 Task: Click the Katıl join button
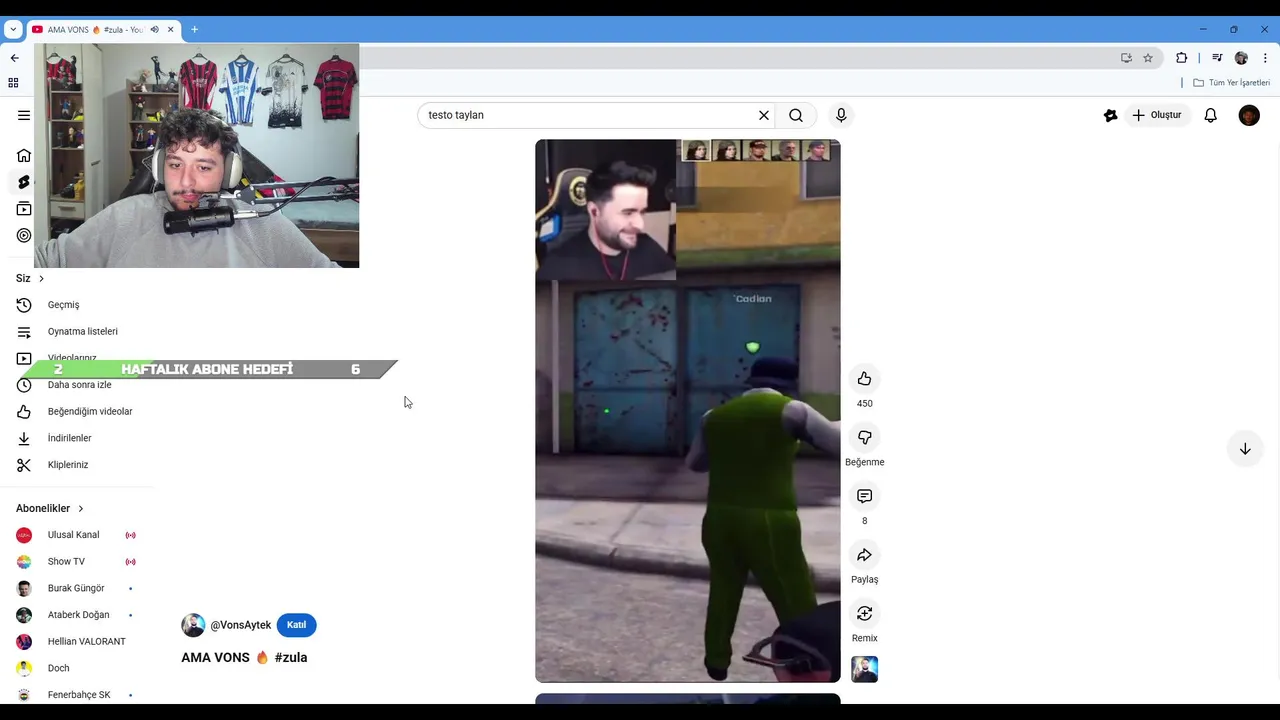coord(296,625)
